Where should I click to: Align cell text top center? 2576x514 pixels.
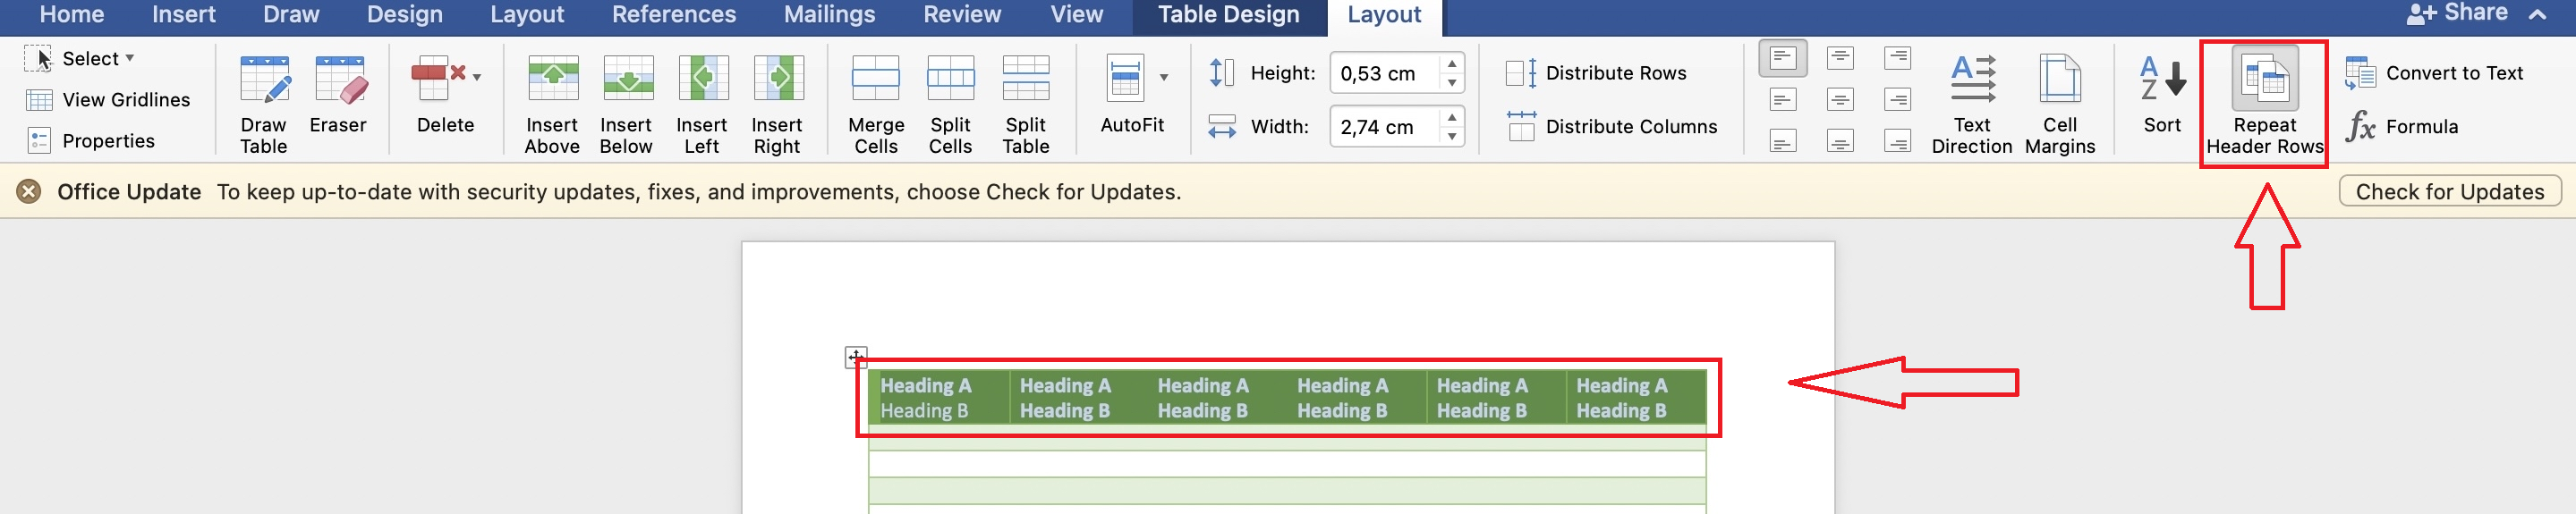point(1840,59)
